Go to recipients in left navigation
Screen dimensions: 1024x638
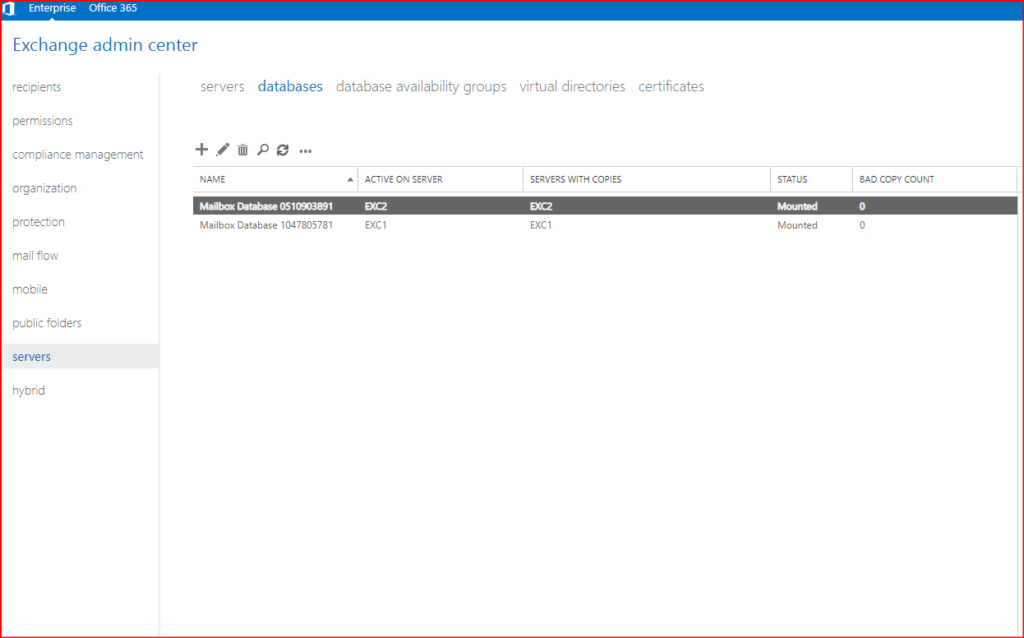(x=36, y=87)
